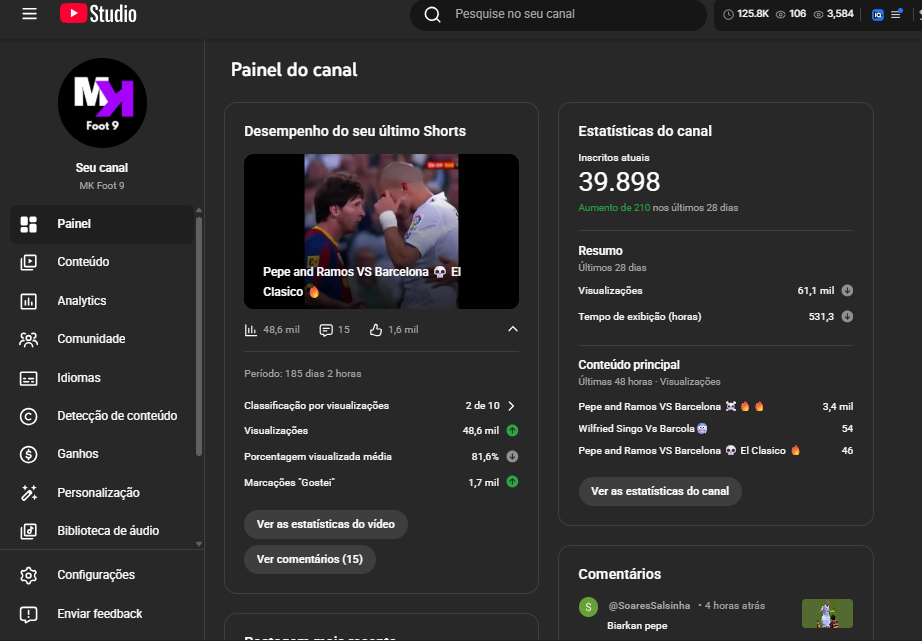
Task: Collapse the Shorts performance details chevron
Action: (512, 329)
